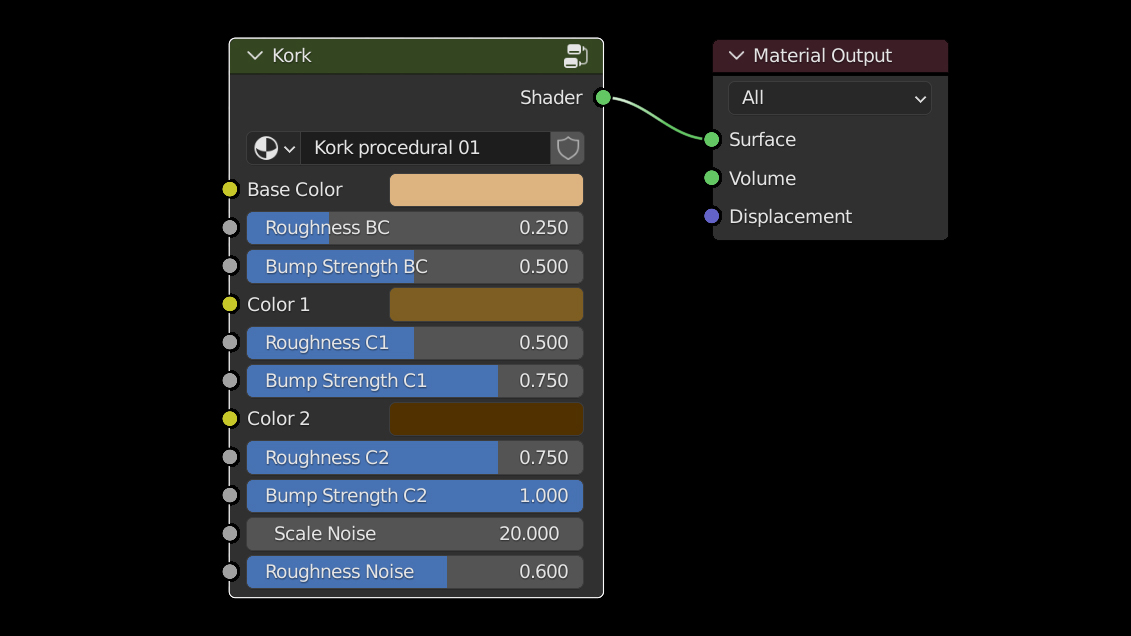Click the Shader output socket

pos(603,97)
